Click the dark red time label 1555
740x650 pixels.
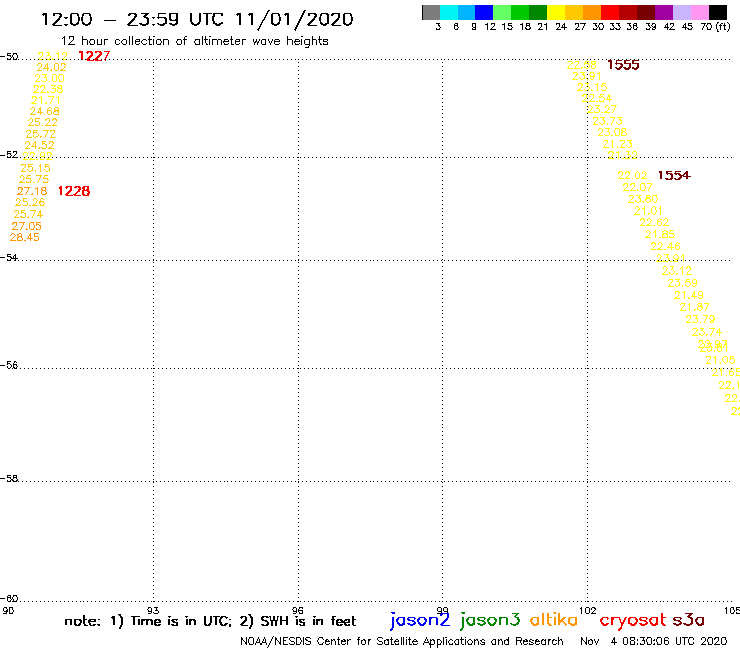623,65
